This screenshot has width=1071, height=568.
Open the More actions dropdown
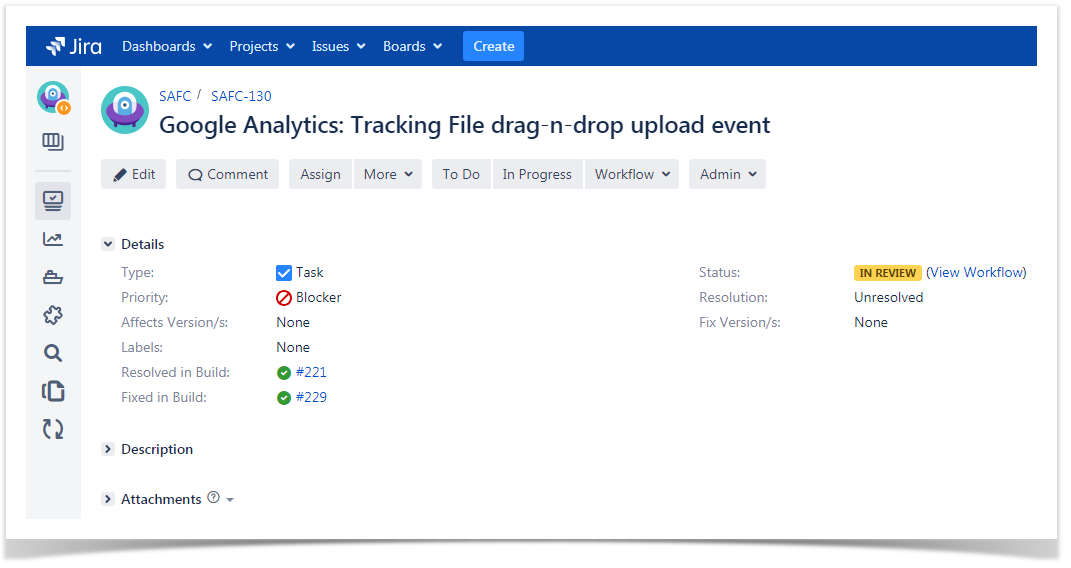pyautogui.click(x=387, y=174)
